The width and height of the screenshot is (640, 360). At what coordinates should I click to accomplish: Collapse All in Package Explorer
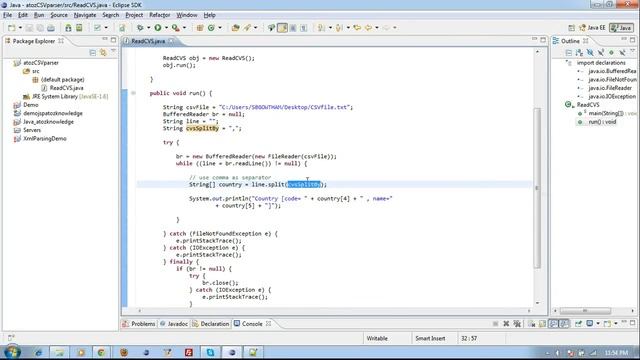click(93, 53)
